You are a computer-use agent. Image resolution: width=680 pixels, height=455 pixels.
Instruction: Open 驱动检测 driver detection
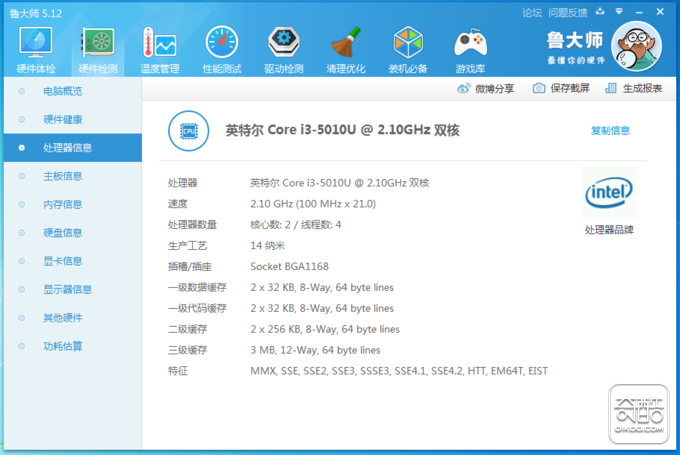pyautogui.click(x=284, y=42)
